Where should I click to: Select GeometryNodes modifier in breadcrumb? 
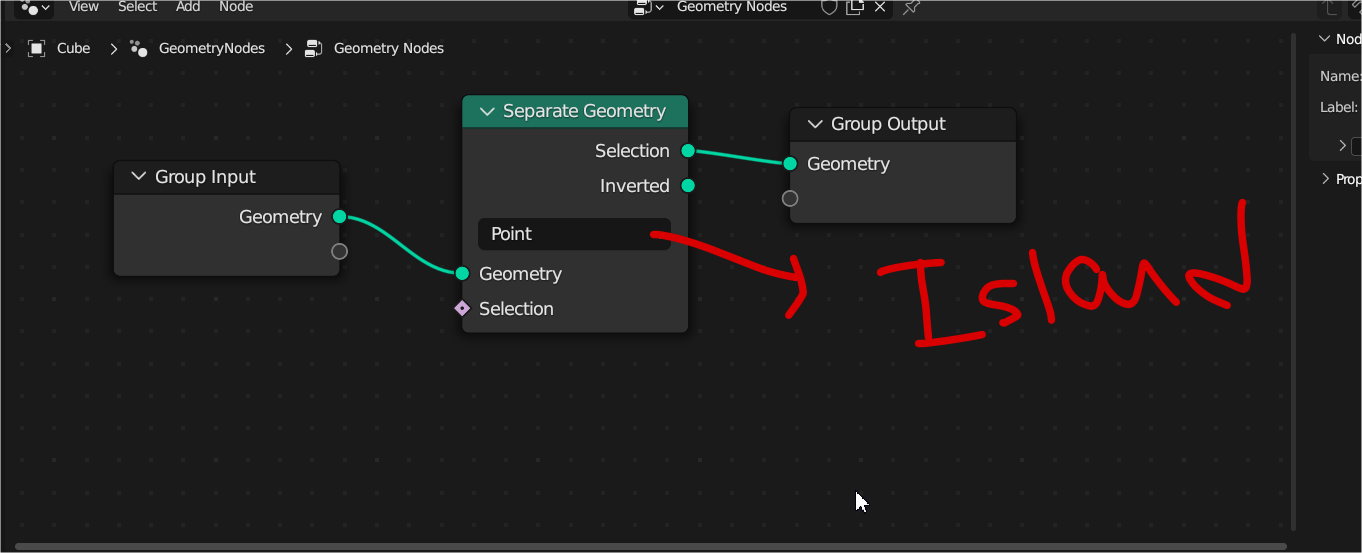(x=212, y=48)
